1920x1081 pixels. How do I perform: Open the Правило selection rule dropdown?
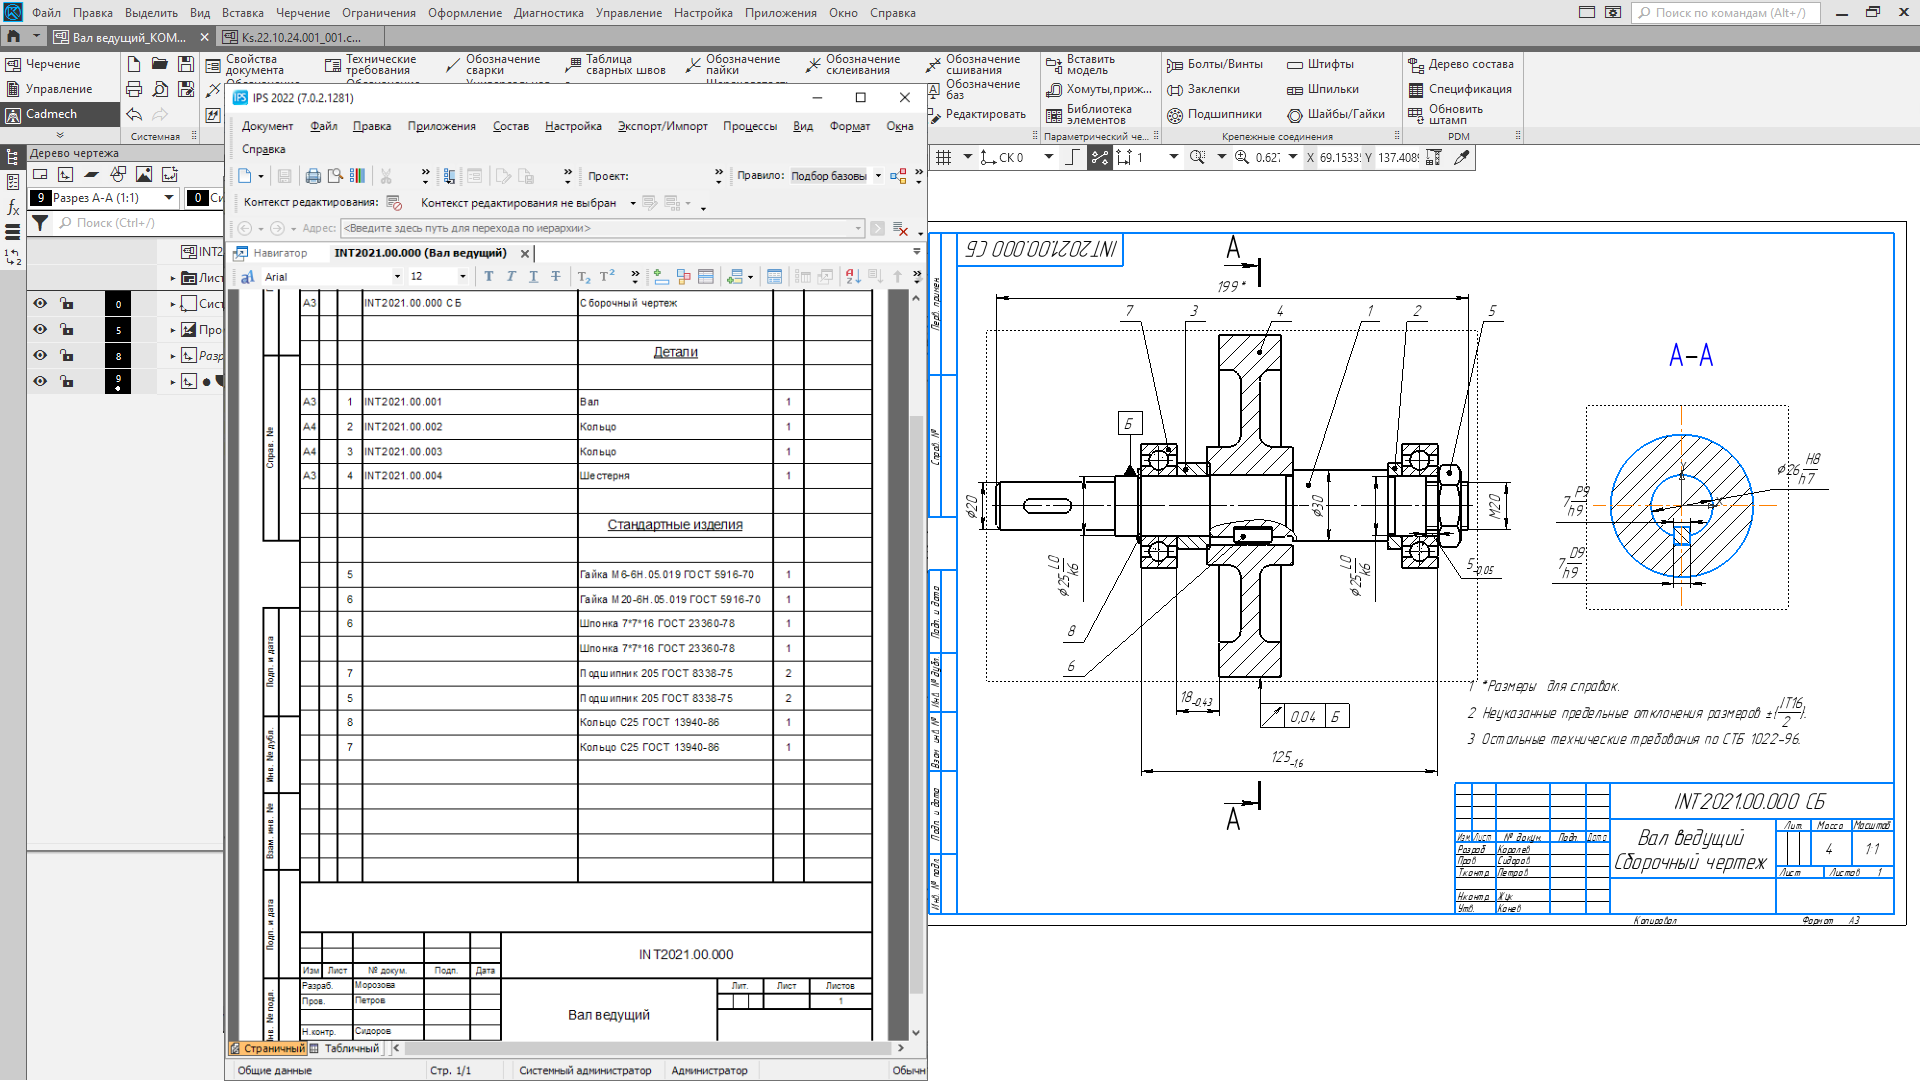(x=878, y=176)
